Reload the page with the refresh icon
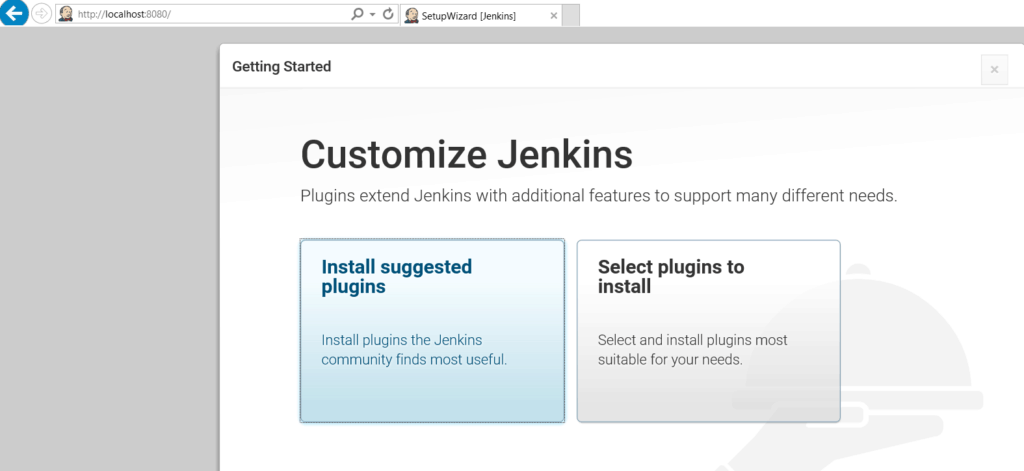 388,14
